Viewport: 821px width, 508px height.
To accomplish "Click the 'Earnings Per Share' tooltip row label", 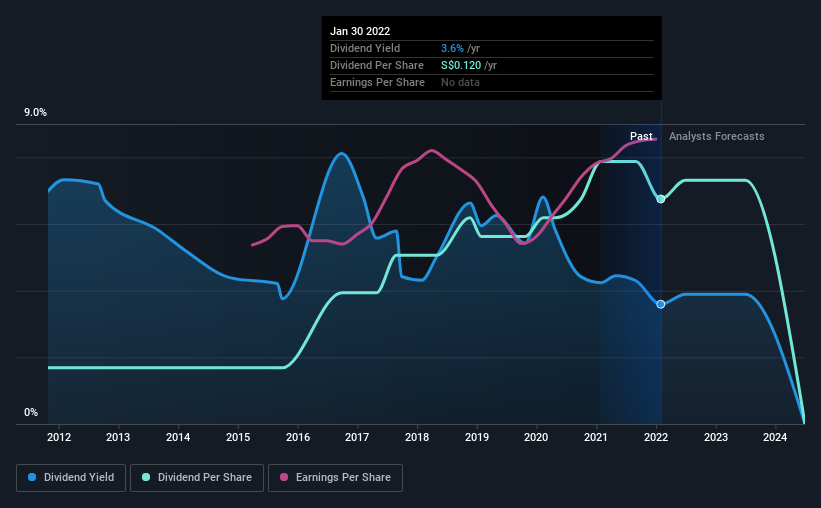I will (378, 82).
